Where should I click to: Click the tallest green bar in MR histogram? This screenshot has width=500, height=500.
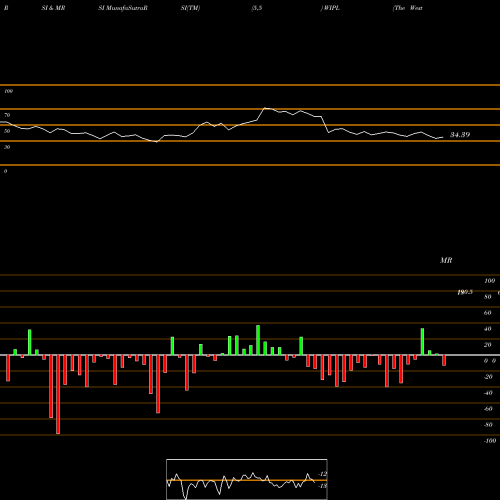[x=258, y=340]
